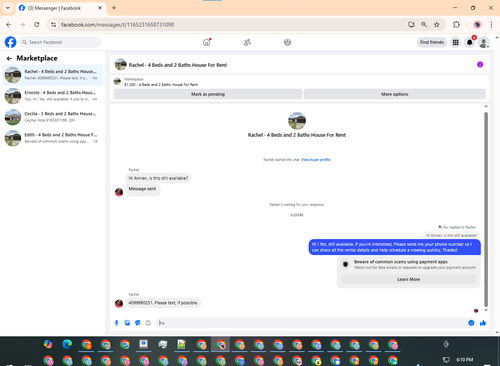Reload the page with the refresh icon
Screen dimensions: 500x366
coord(37,25)
